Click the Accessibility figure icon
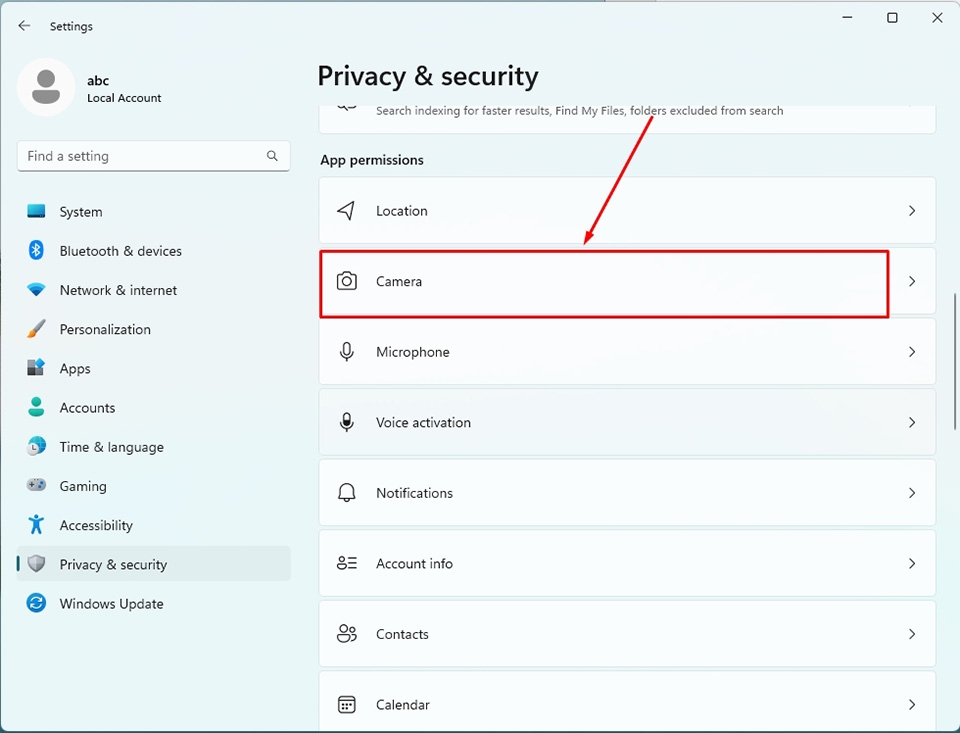 (x=36, y=524)
